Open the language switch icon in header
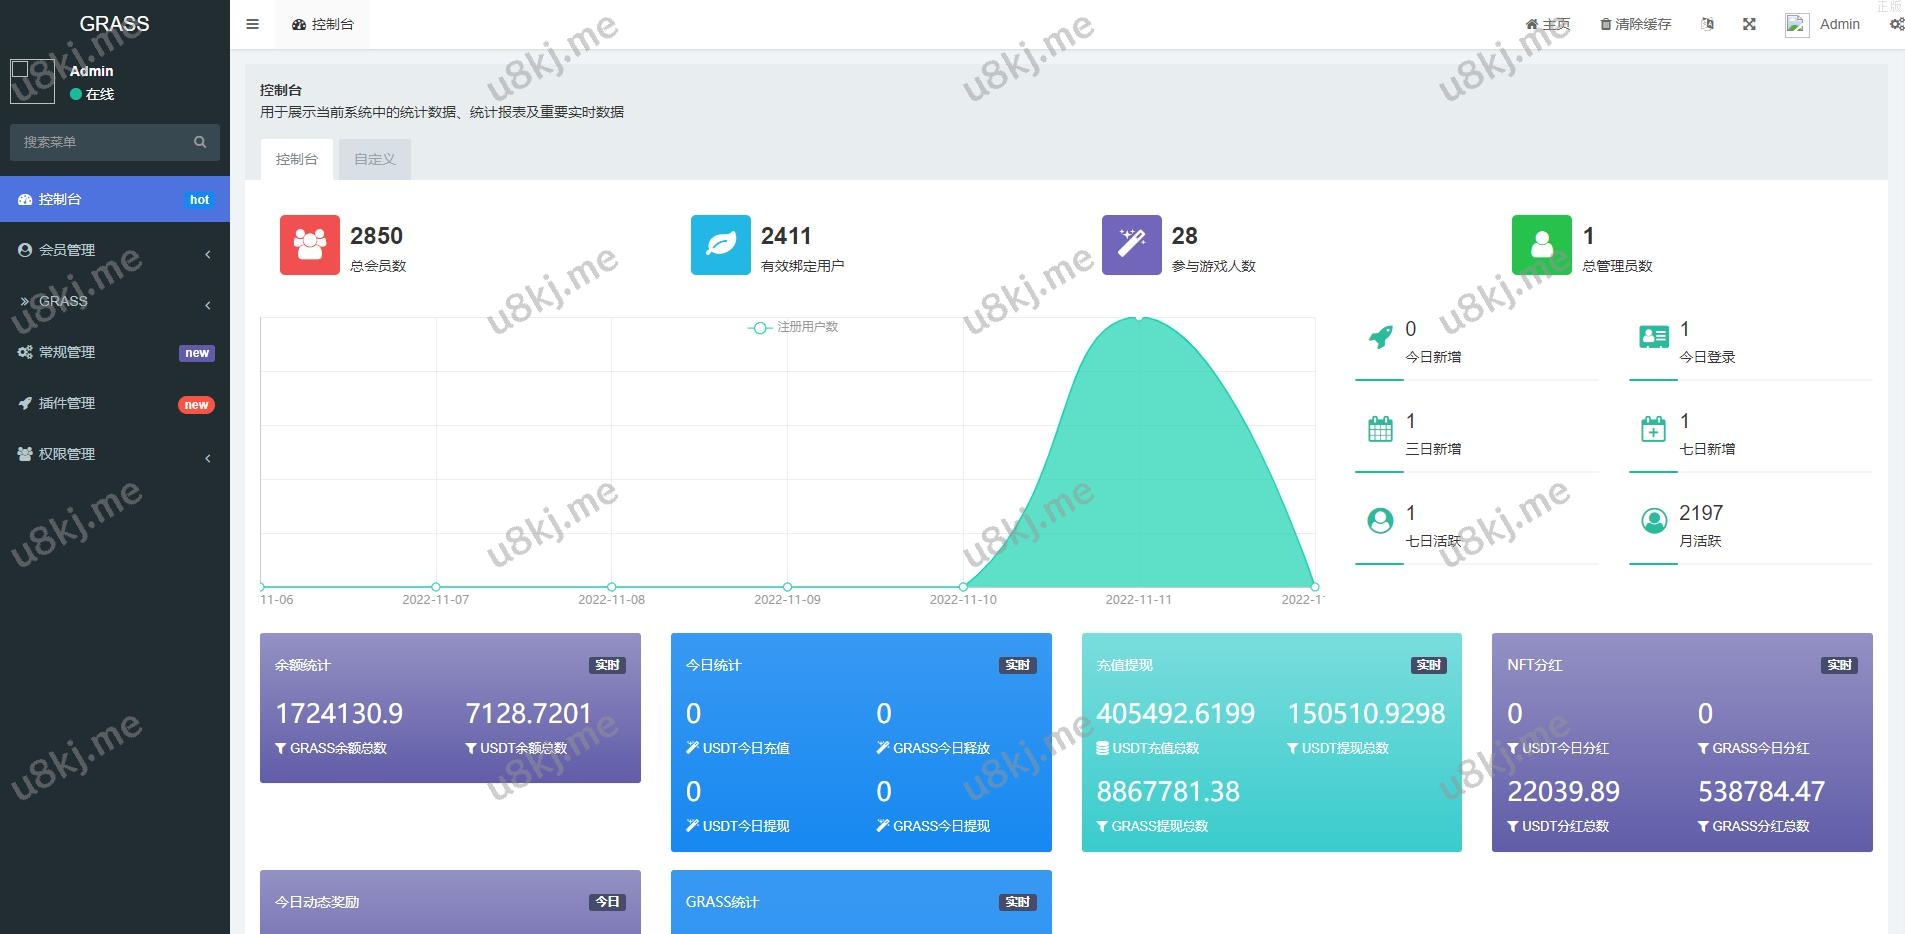Screen dimensions: 1905x934 pos(1707,24)
